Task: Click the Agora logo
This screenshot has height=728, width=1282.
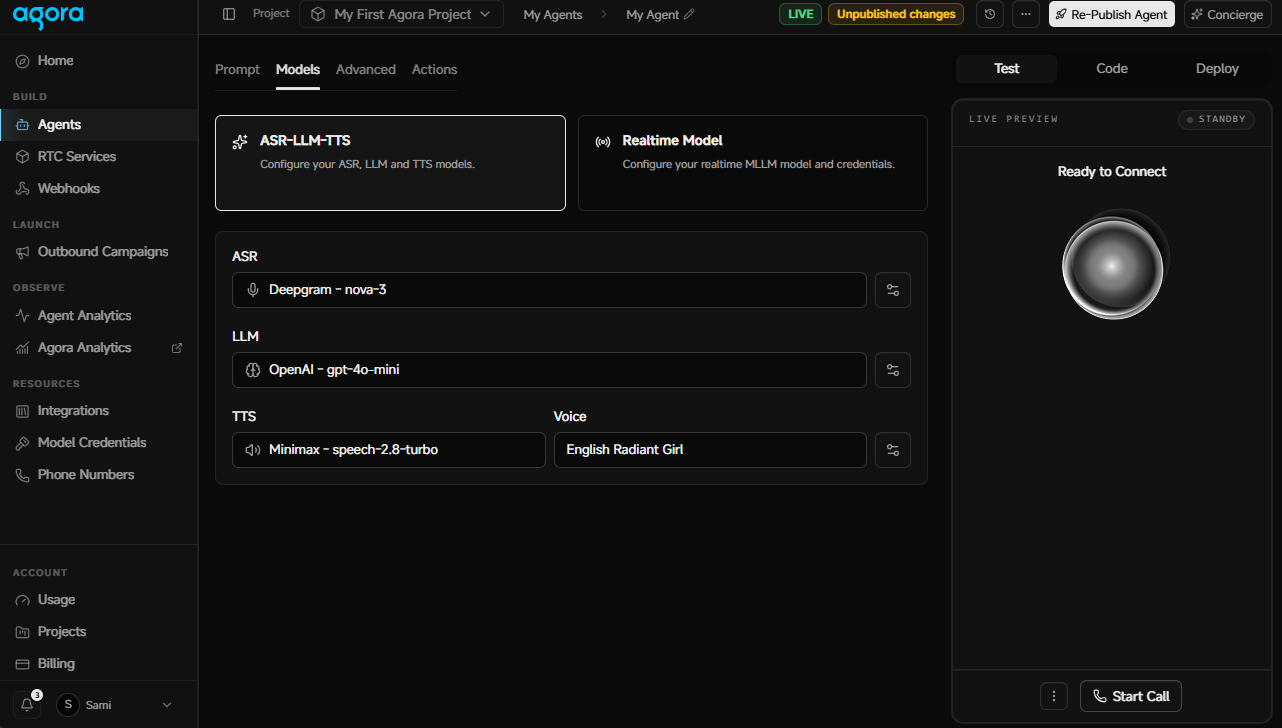Action: coord(49,16)
